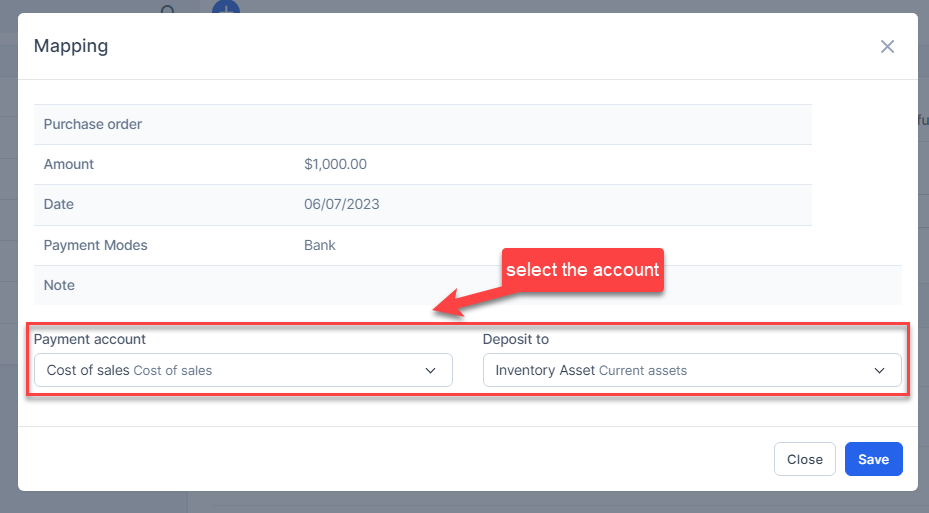929x513 pixels.
Task: Click the Payment Modes row label
Action: coord(95,245)
